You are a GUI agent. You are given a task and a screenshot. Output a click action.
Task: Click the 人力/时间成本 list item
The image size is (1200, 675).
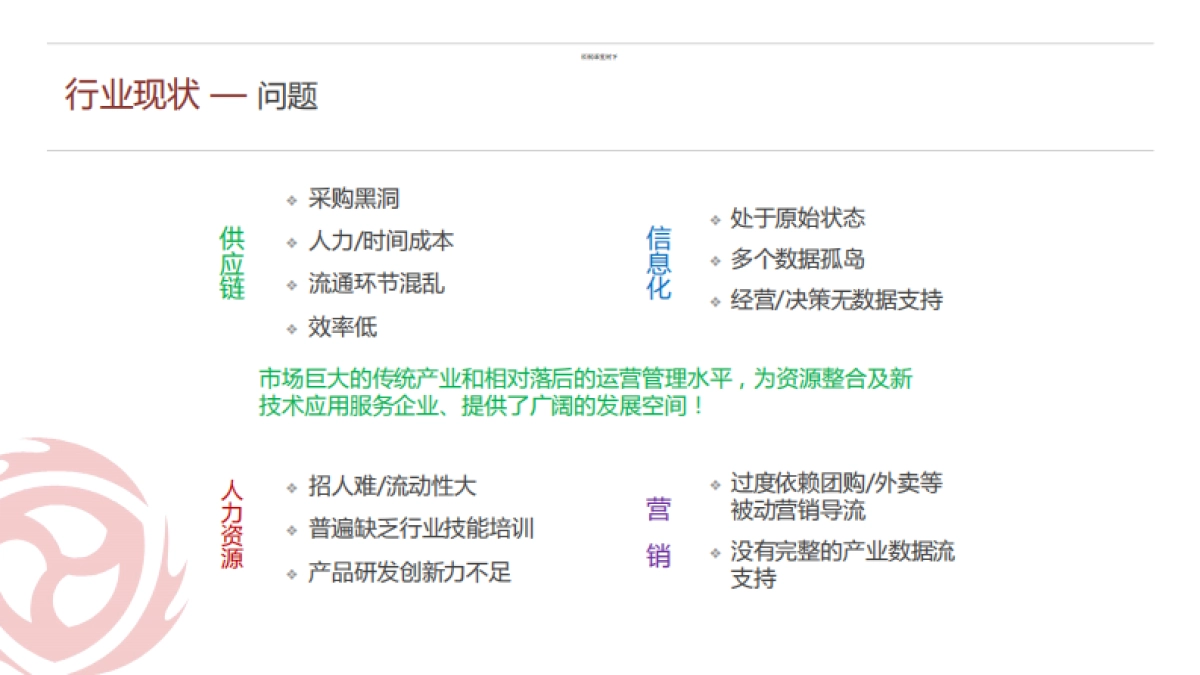[383, 241]
